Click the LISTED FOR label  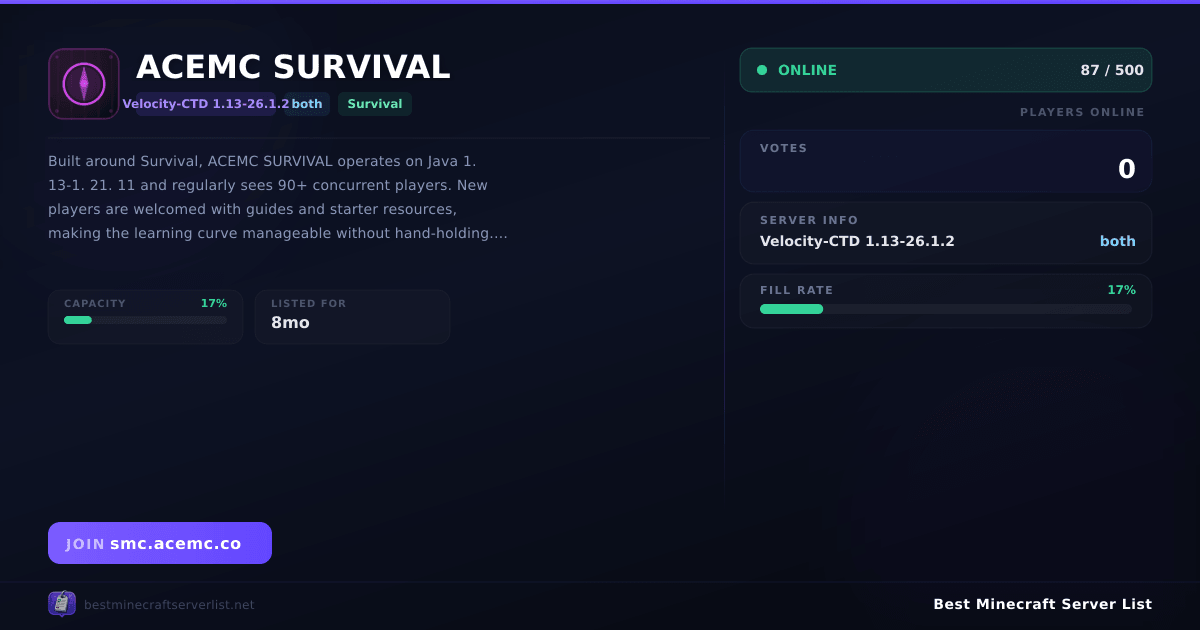[x=308, y=303]
